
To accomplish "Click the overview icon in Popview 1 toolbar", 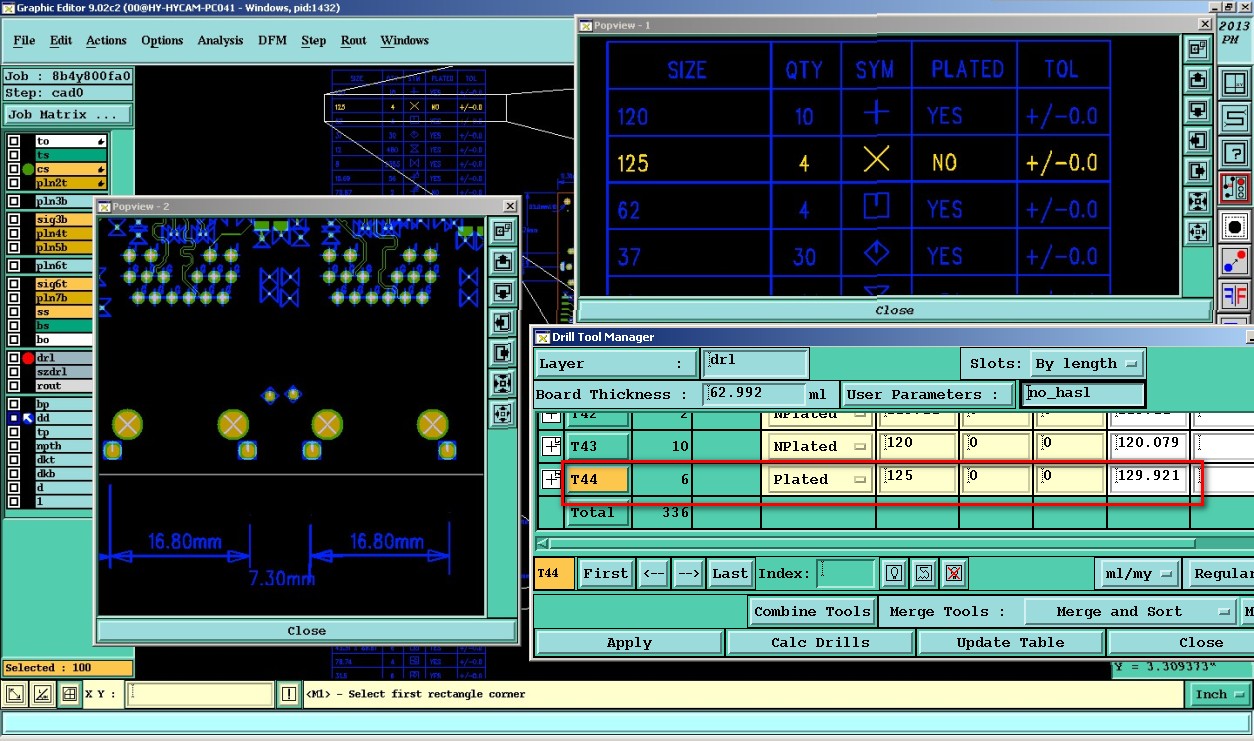I will click(1197, 49).
